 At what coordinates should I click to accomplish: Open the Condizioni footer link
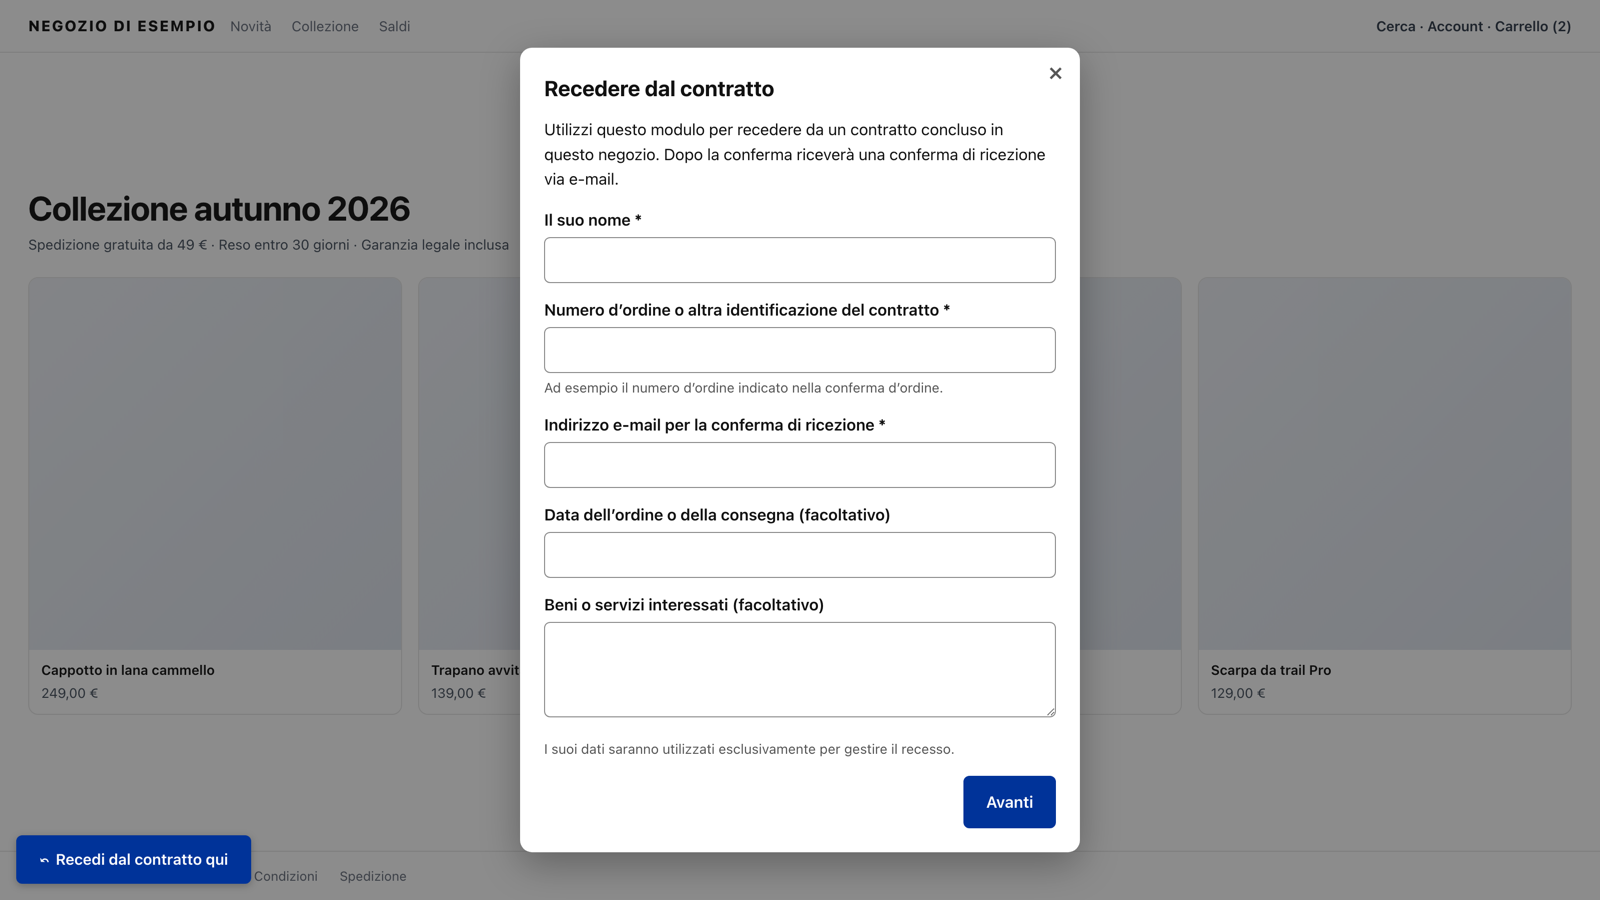coord(286,876)
